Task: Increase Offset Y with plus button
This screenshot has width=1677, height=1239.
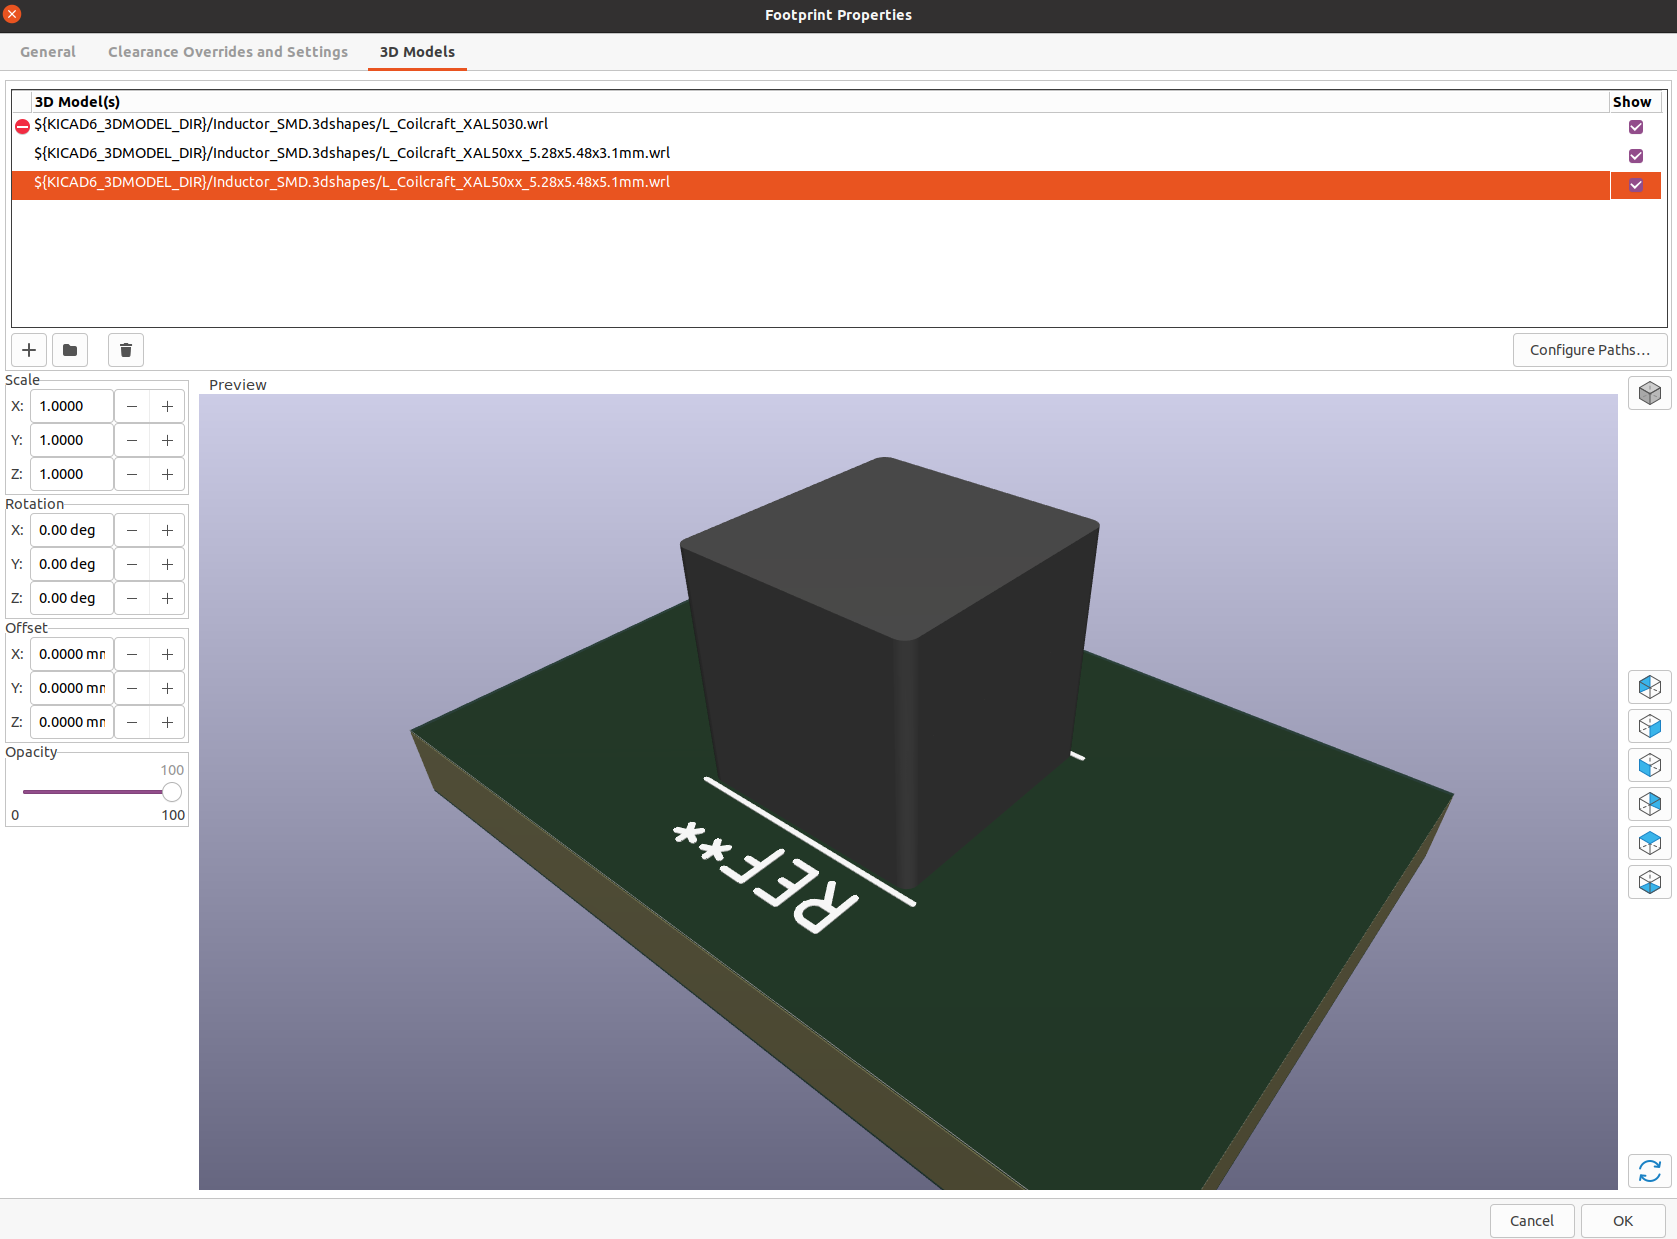Action: (x=167, y=688)
